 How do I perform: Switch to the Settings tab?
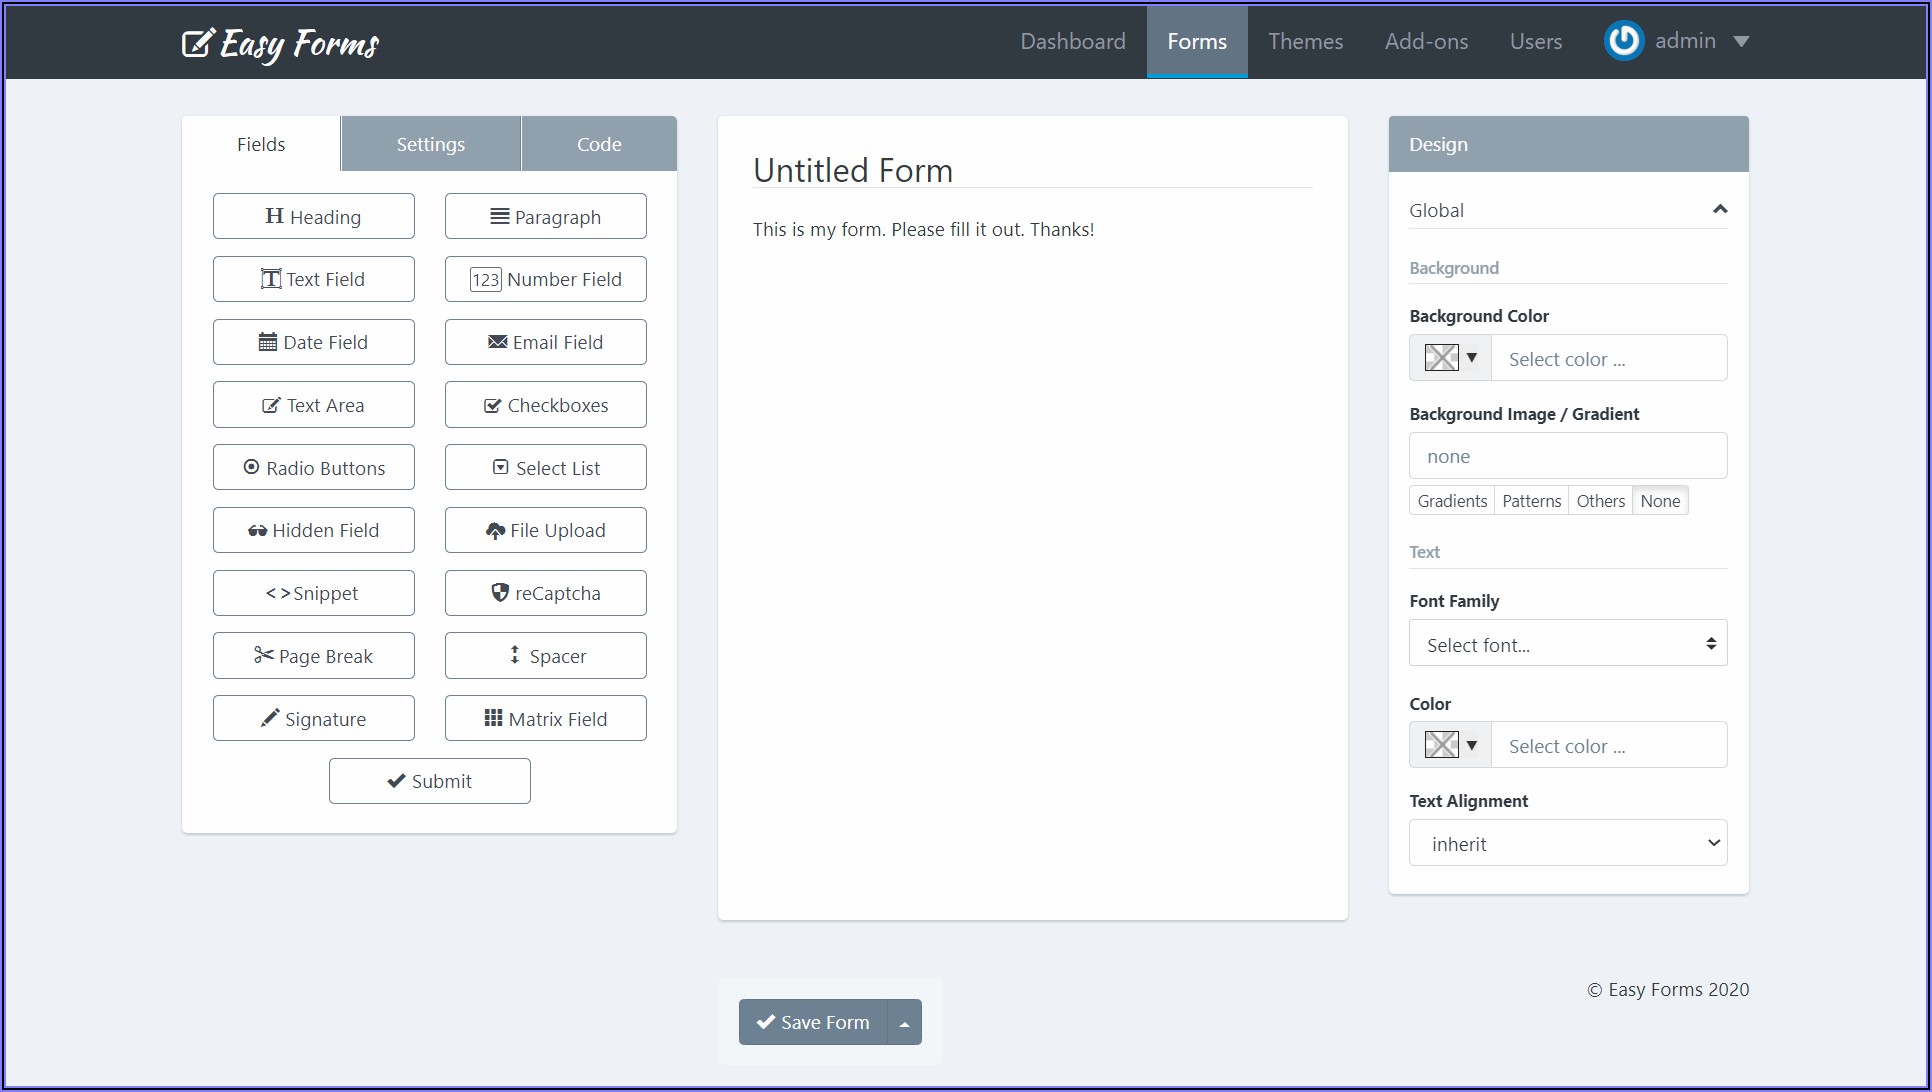coord(430,144)
